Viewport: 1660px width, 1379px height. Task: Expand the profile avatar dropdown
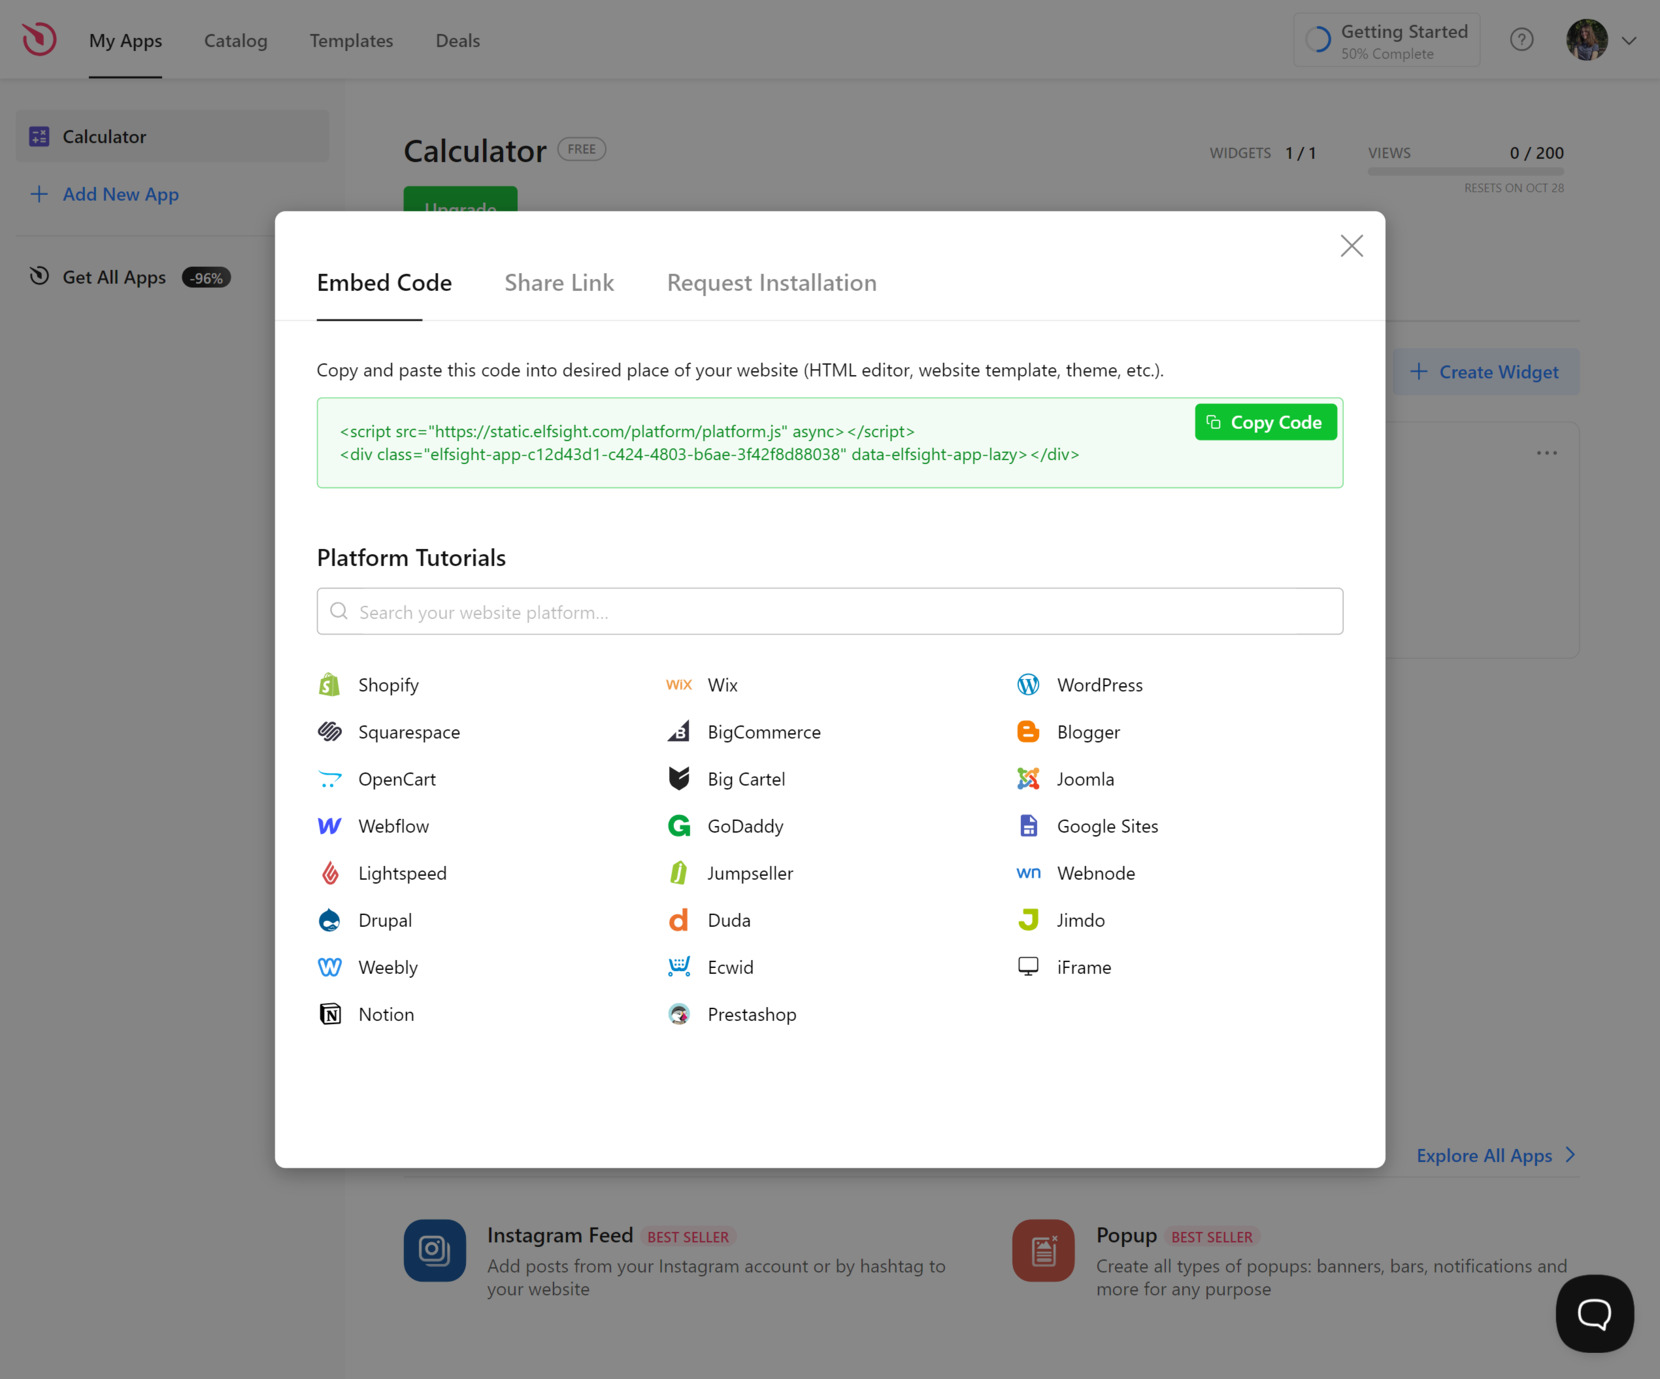(1628, 40)
